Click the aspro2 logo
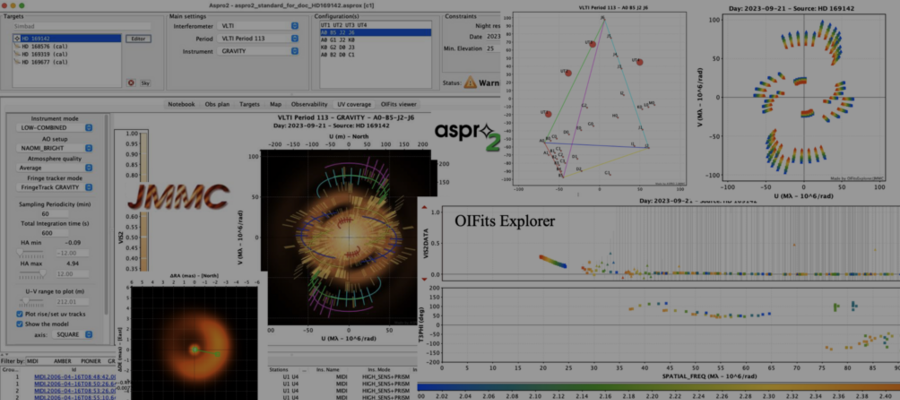 [x=468, y=135]
